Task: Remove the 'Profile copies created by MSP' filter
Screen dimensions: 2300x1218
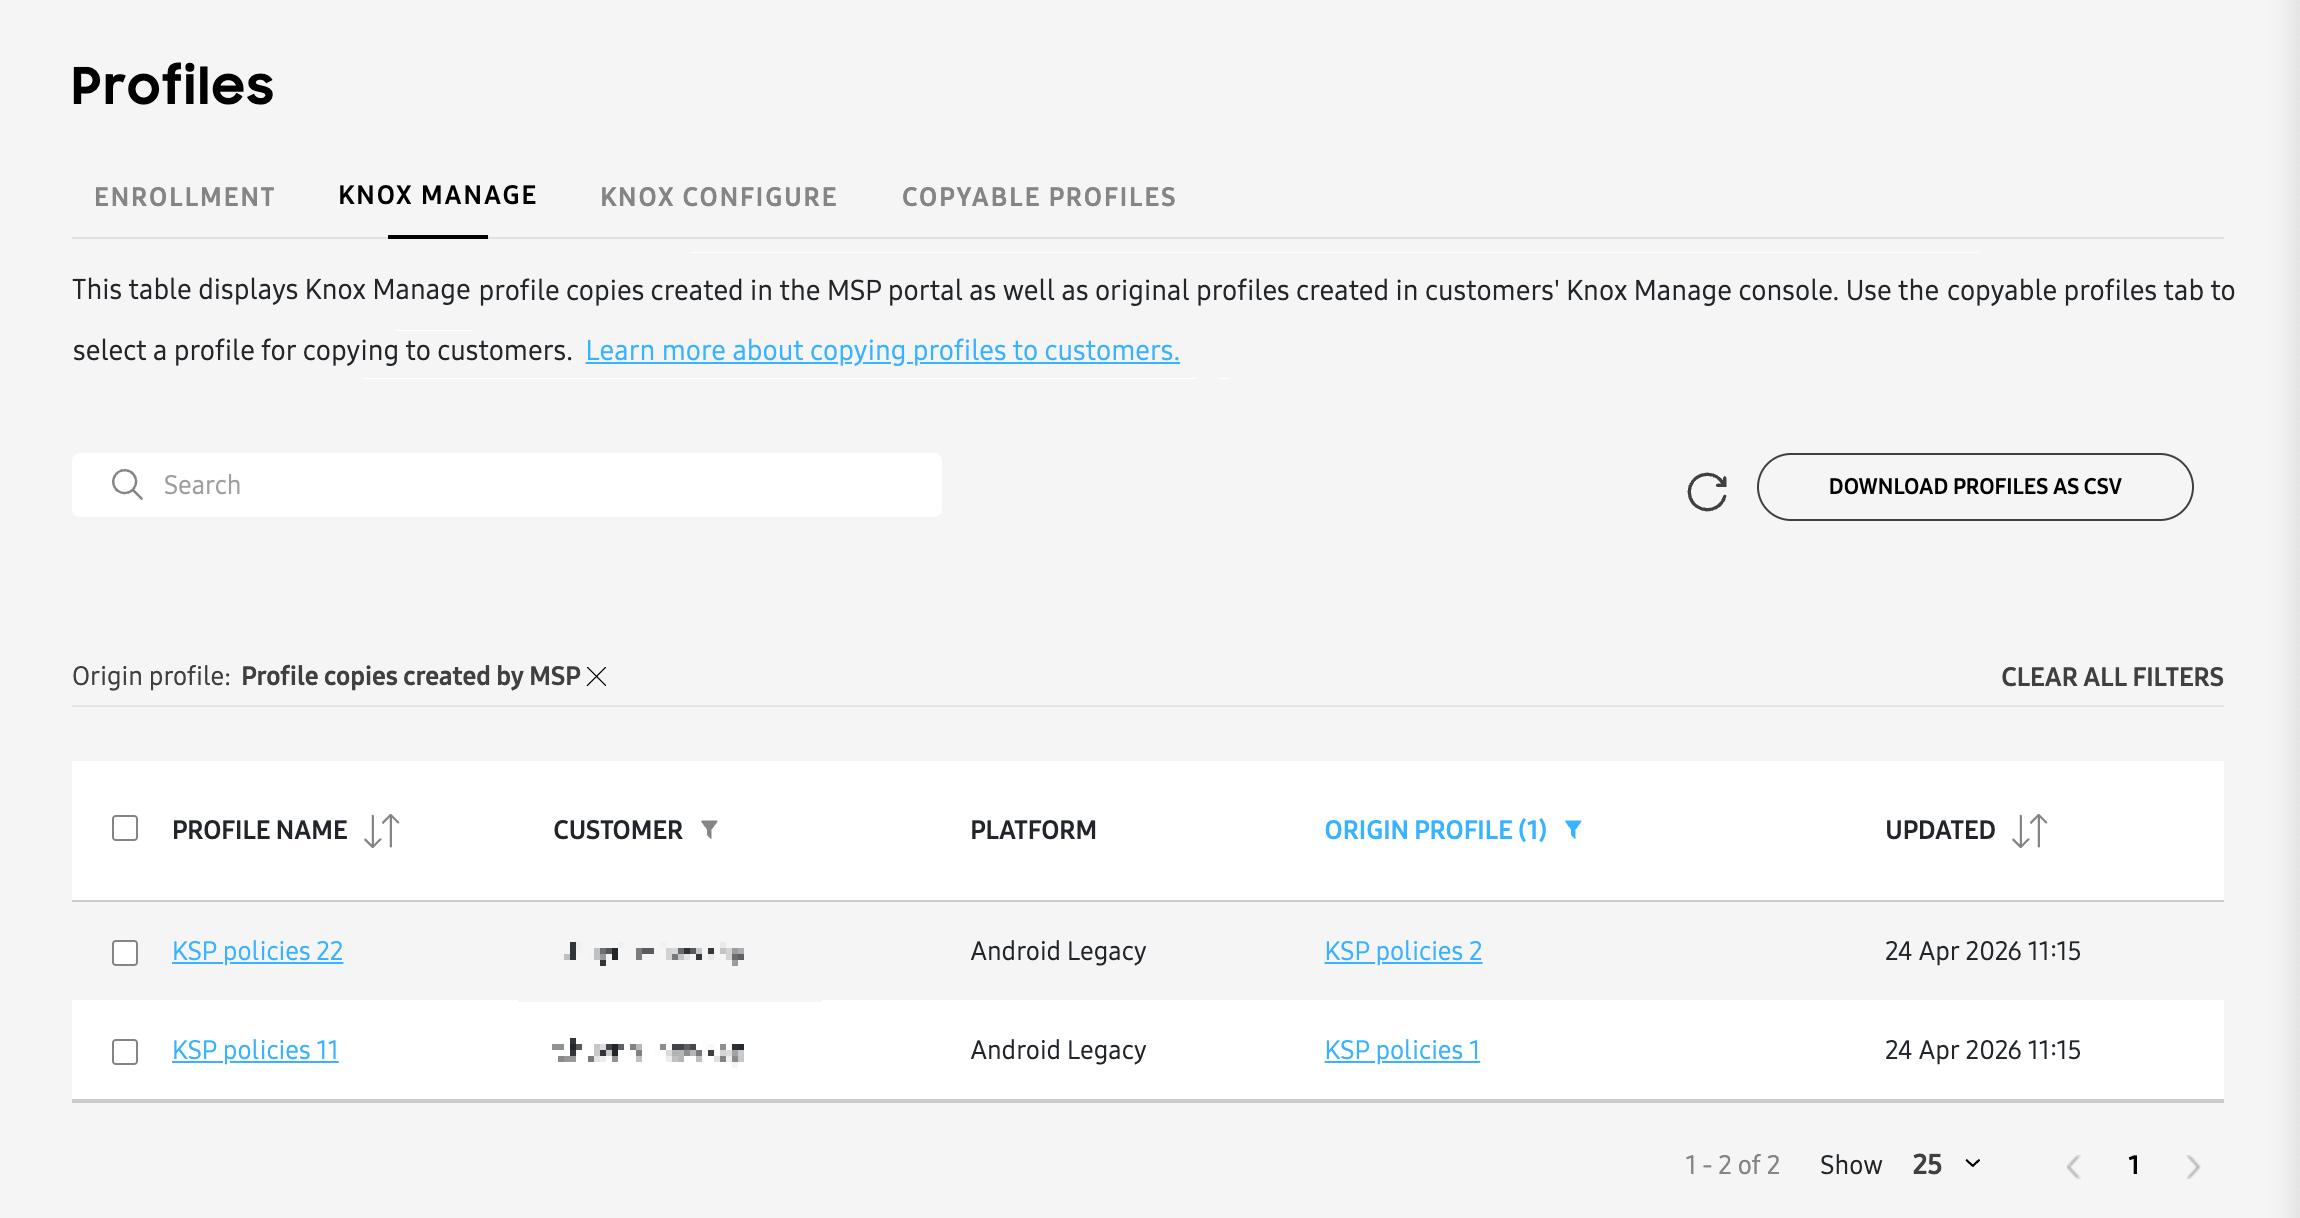Action: click(x=597, y=677)
